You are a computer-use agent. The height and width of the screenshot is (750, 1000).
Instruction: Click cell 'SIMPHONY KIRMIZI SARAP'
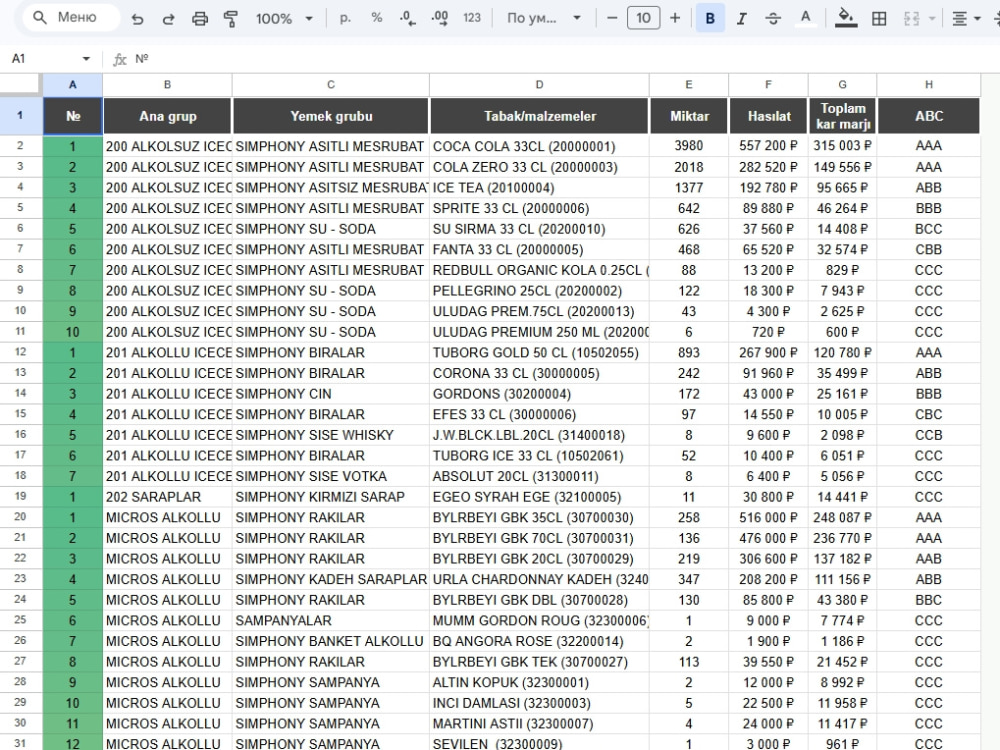click(330, 497)
